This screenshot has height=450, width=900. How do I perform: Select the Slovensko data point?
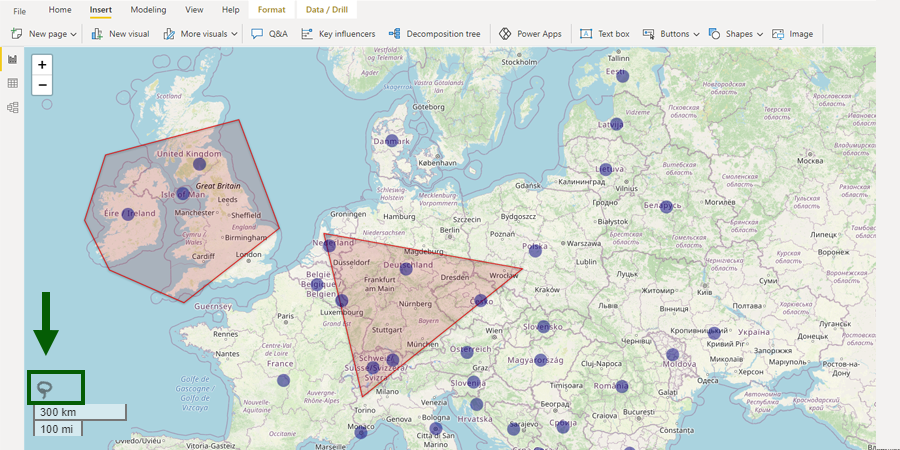coord(543,327)
